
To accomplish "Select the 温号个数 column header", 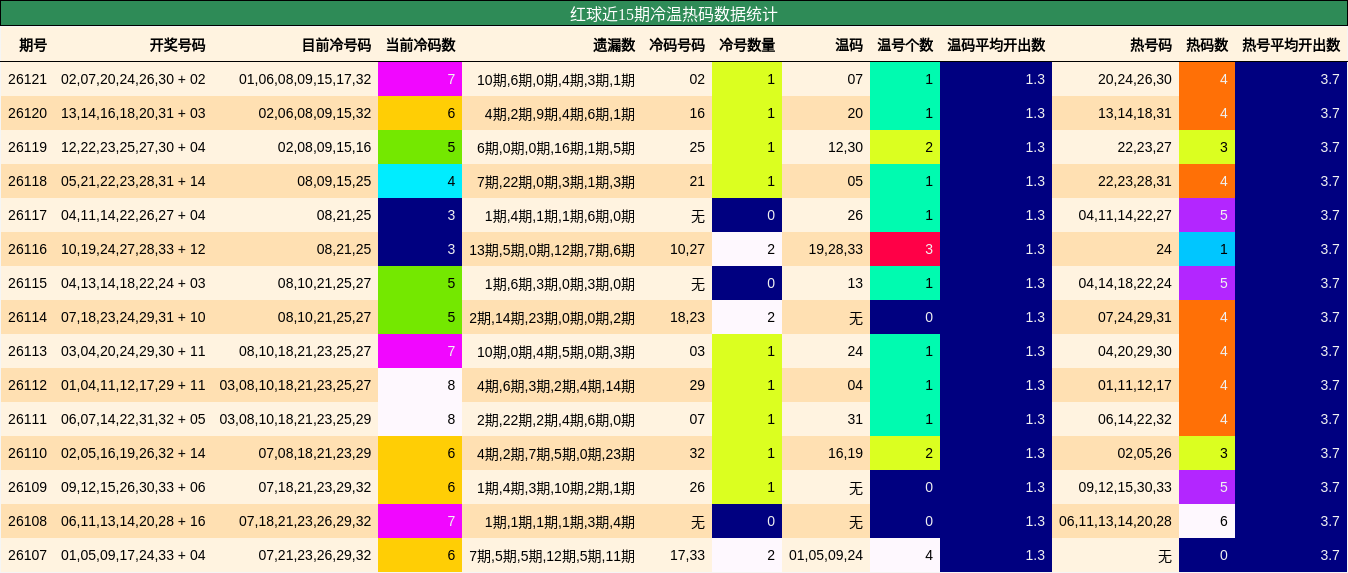I will point(905,45).
